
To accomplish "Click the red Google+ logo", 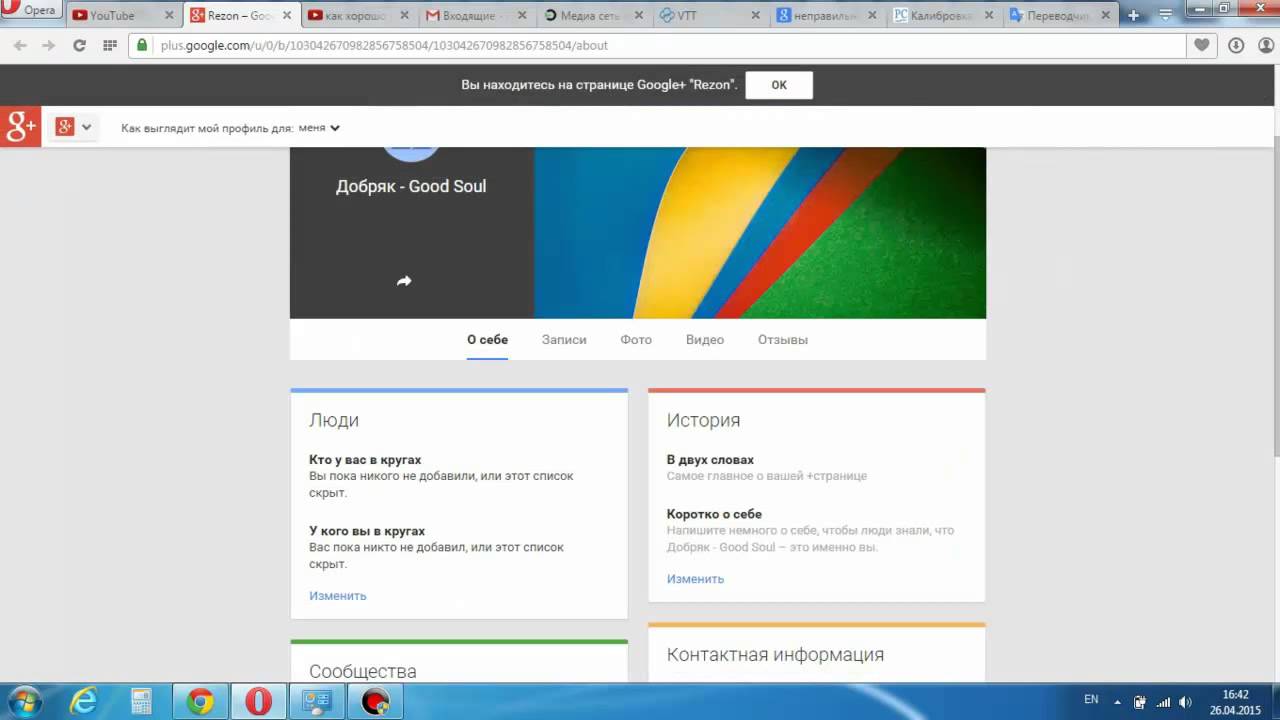I will coord(20,127).
